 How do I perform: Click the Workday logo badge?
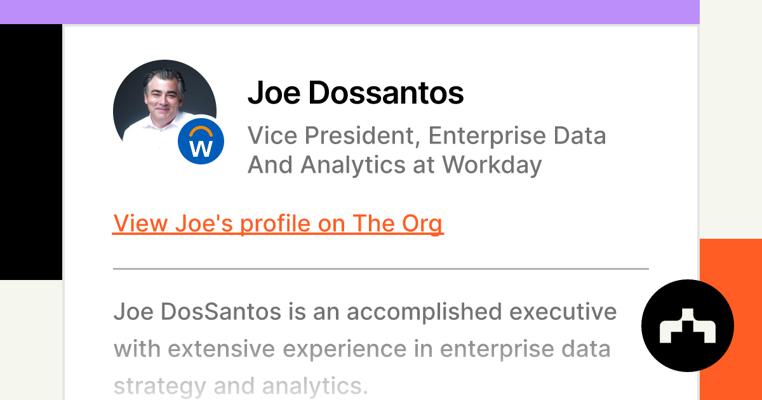coord(200,142)
